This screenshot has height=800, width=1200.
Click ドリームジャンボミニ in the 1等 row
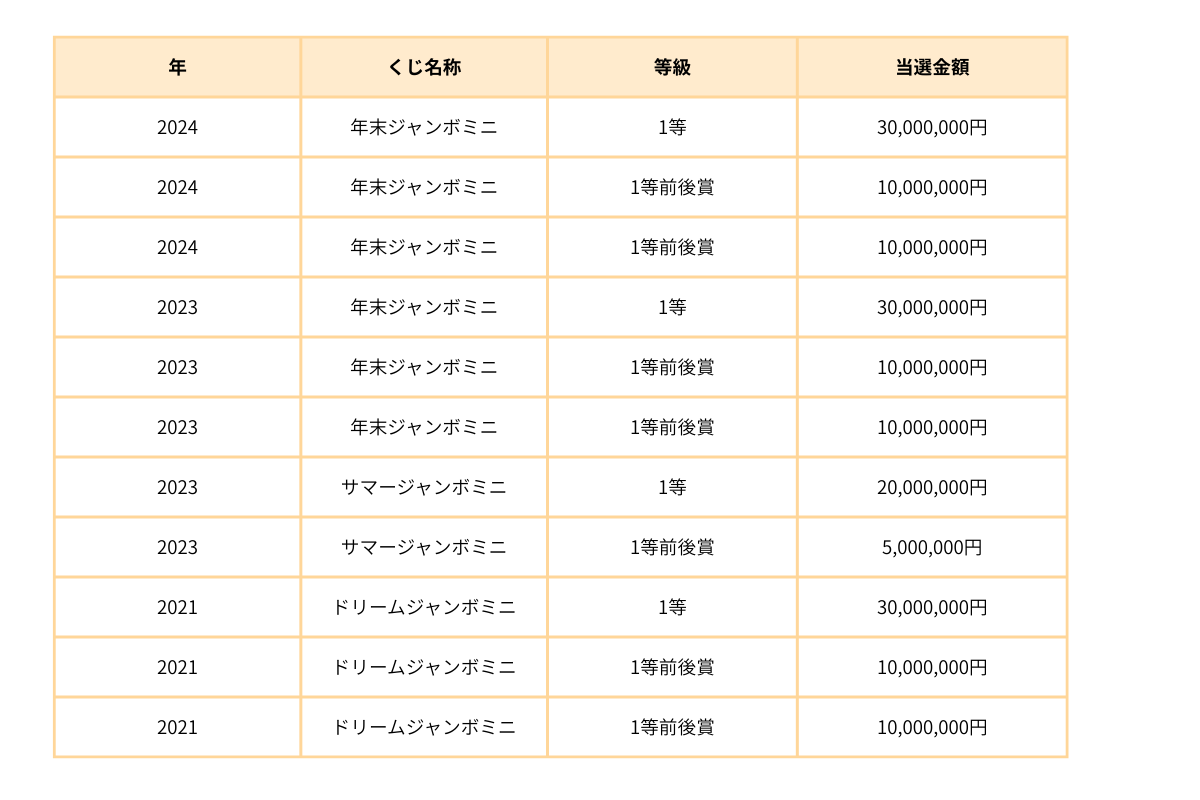[x=424, y=607]
